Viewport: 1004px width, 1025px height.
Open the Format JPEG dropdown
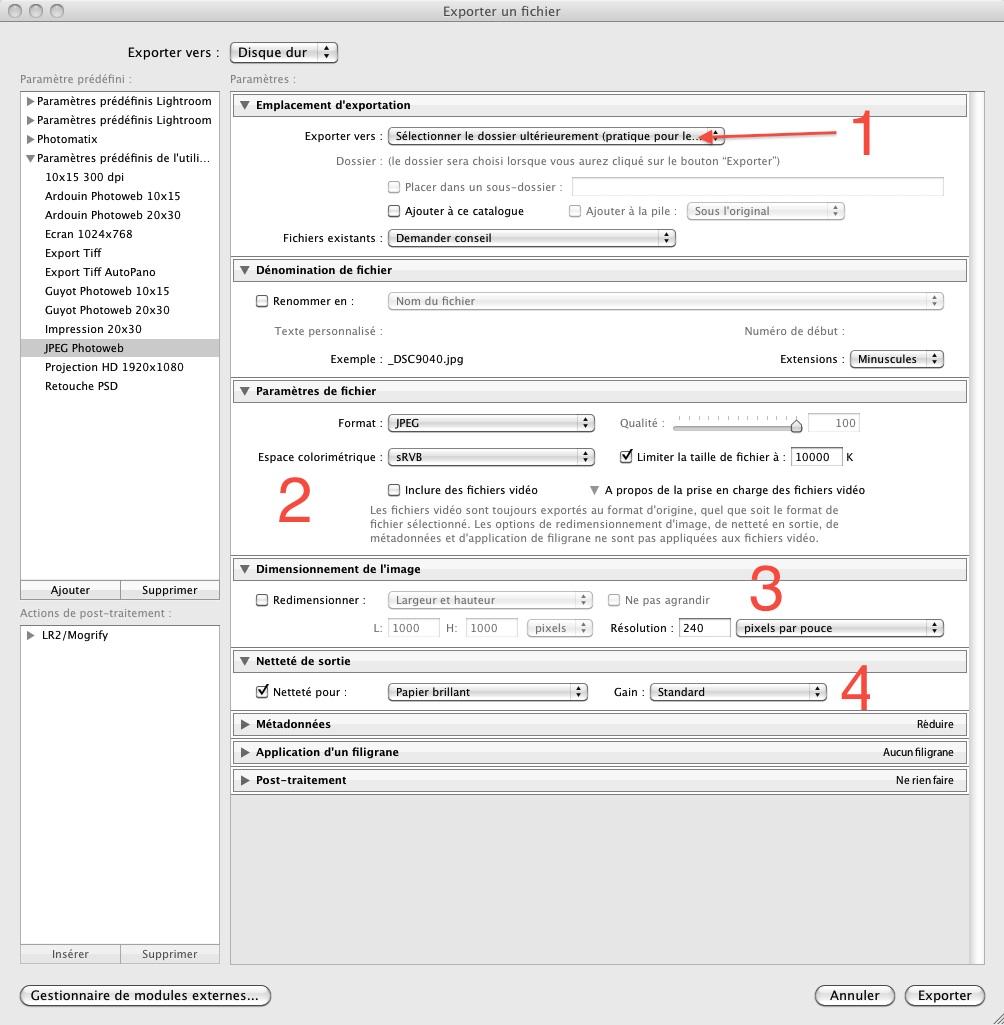coord(490,423)
